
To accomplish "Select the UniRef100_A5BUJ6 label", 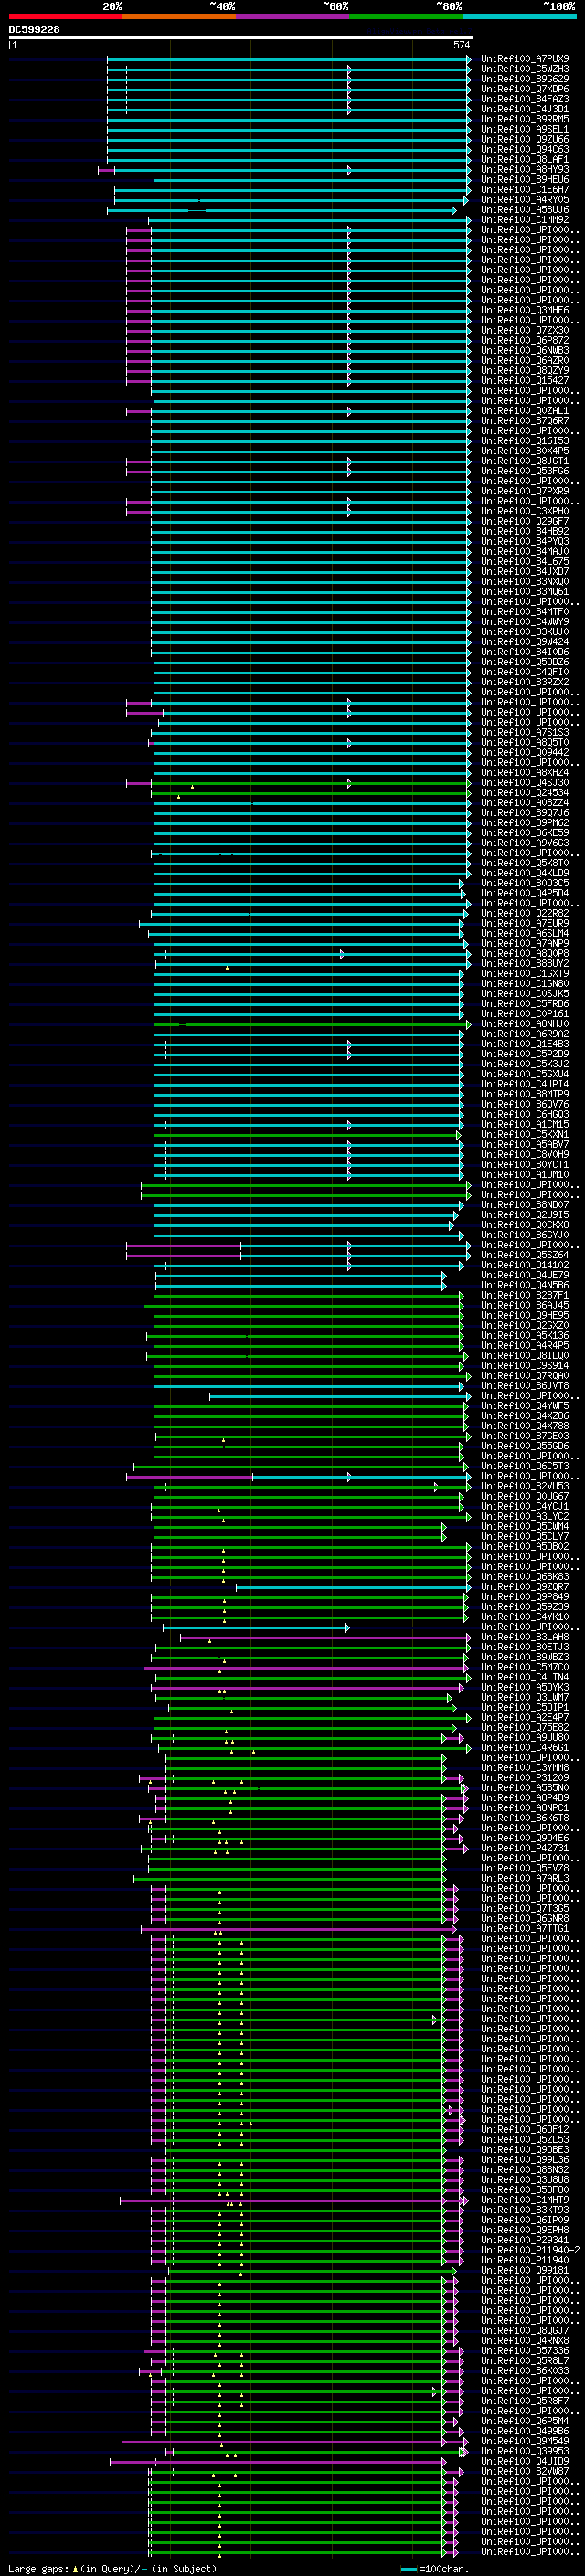I will coord(525,209).
